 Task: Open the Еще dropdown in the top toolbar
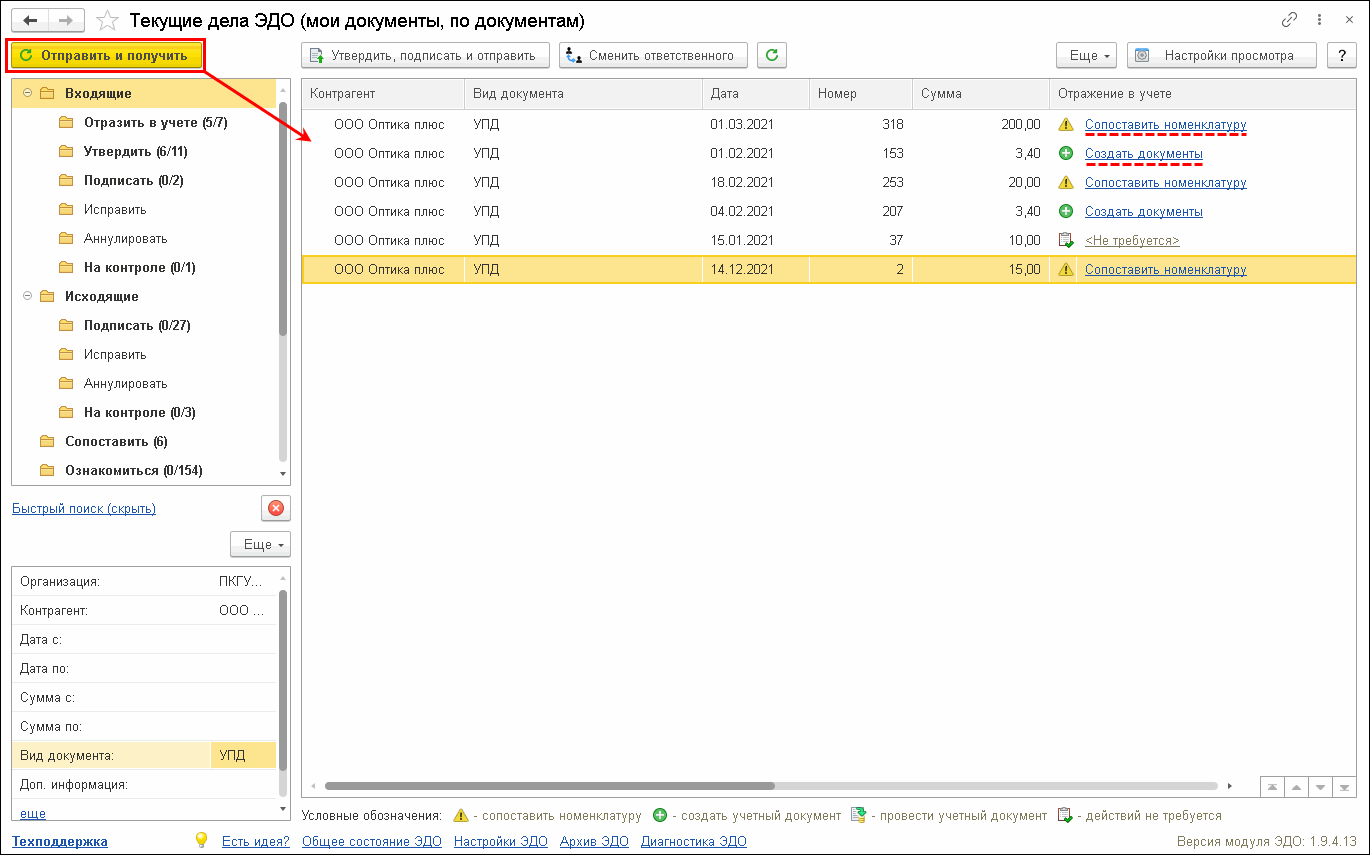point(1086,56)
